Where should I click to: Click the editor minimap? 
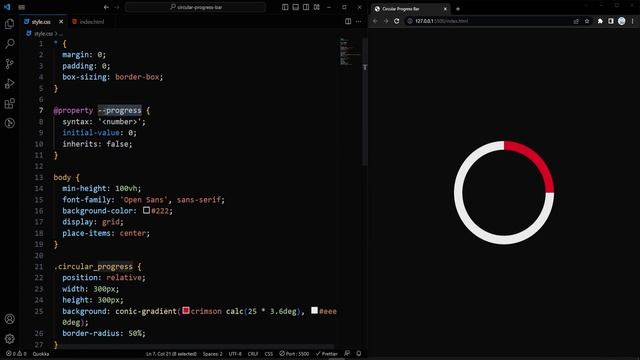[x=350, y=52]
